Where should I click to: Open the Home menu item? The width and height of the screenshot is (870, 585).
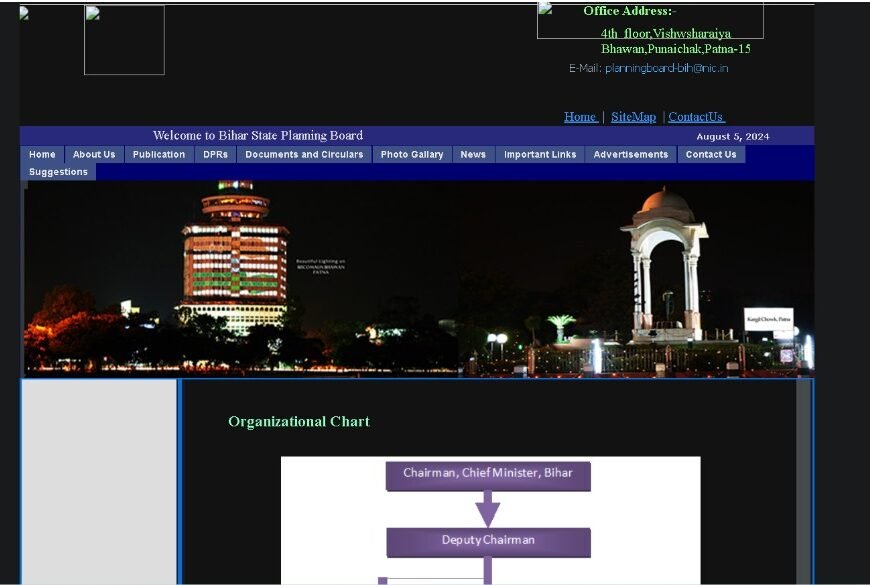coord(41,154)
